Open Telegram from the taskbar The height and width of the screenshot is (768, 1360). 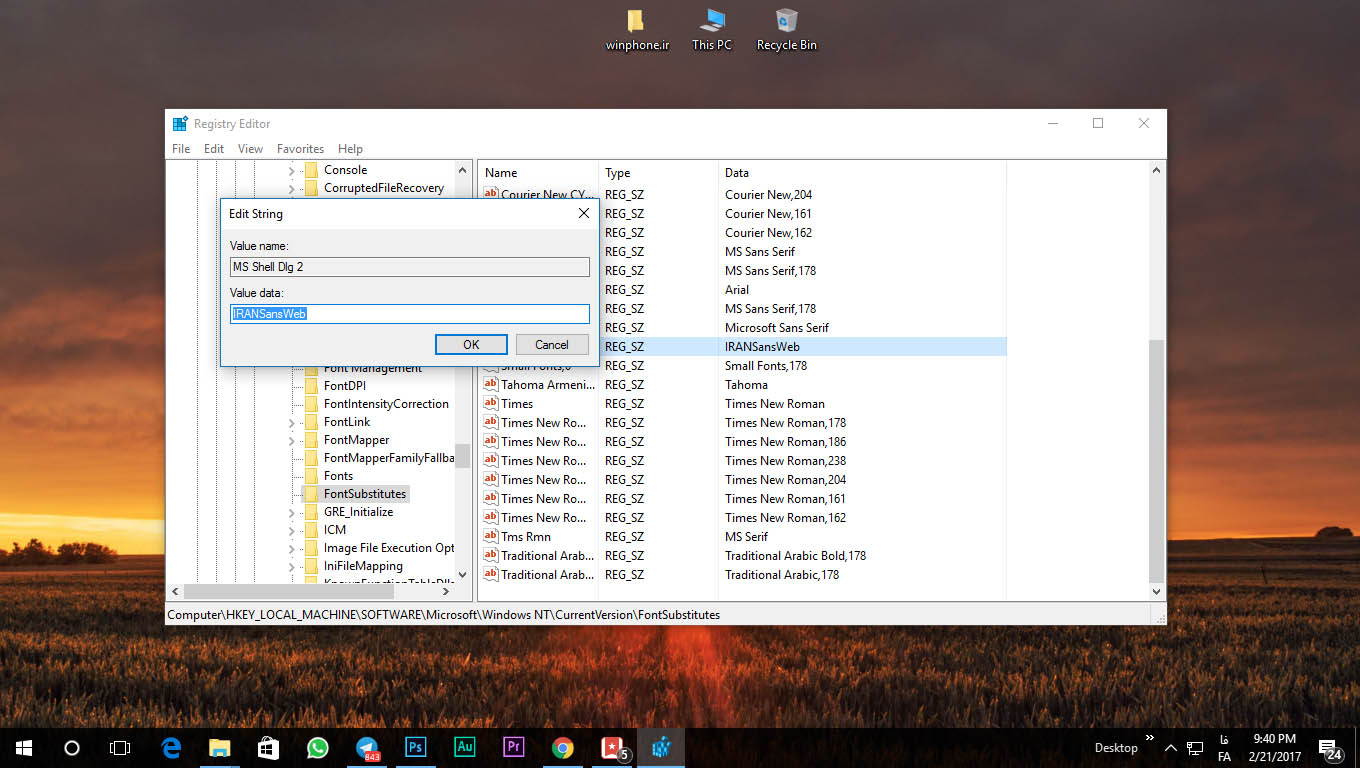point(367,747)
